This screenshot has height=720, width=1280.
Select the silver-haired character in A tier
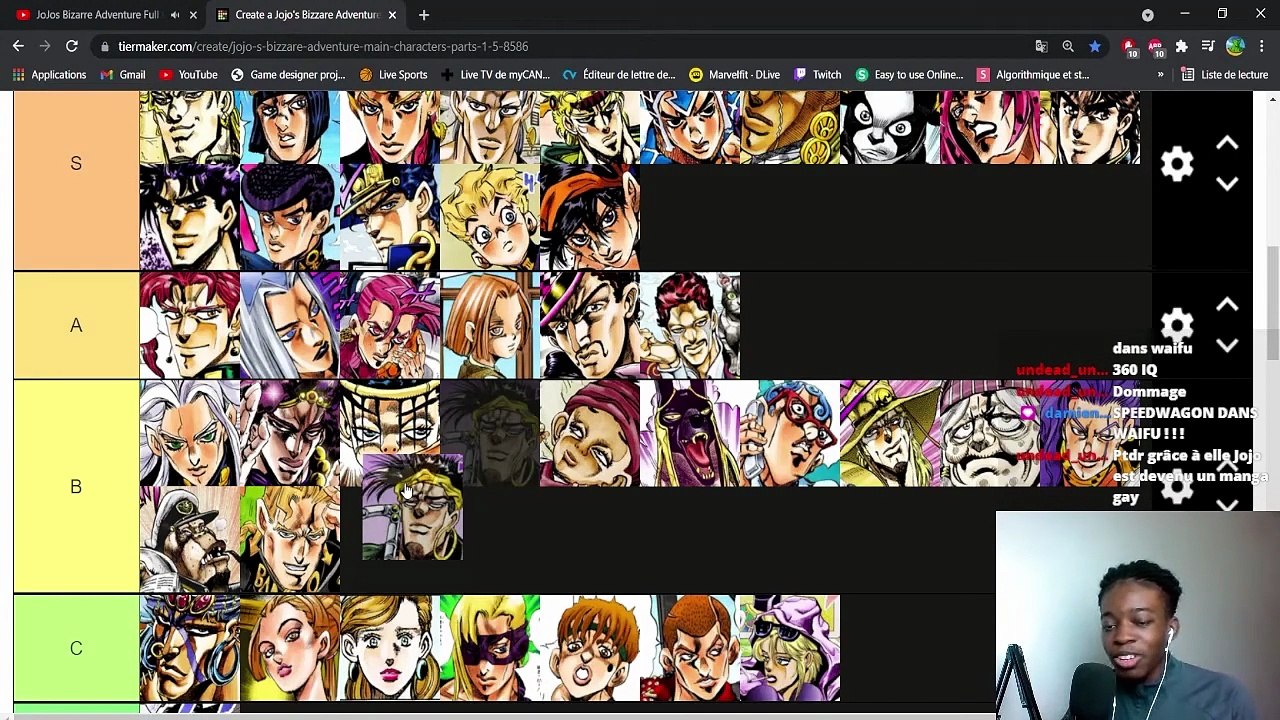click(290, 326)
